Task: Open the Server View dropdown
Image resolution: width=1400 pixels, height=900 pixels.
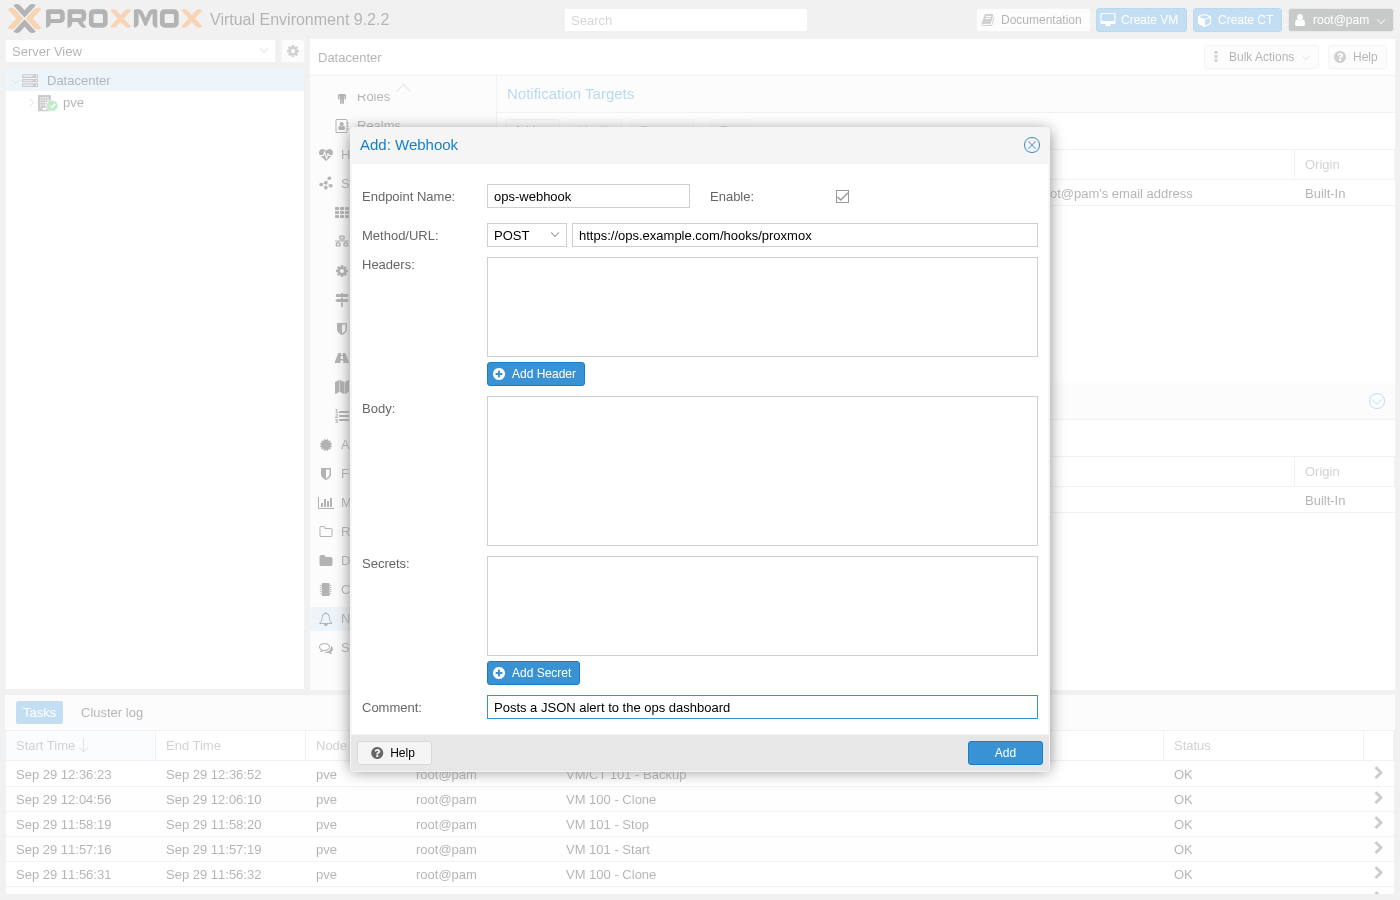Action: tap(264, 51)
